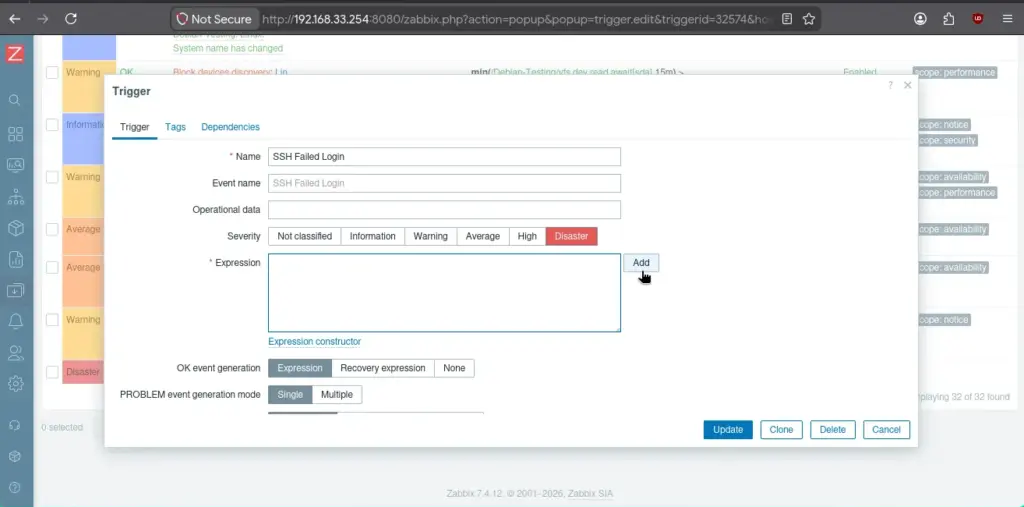This screenshot has width=1024, height=507.
Task: Open the browser hamburger menu
Action: [1007, 19]
